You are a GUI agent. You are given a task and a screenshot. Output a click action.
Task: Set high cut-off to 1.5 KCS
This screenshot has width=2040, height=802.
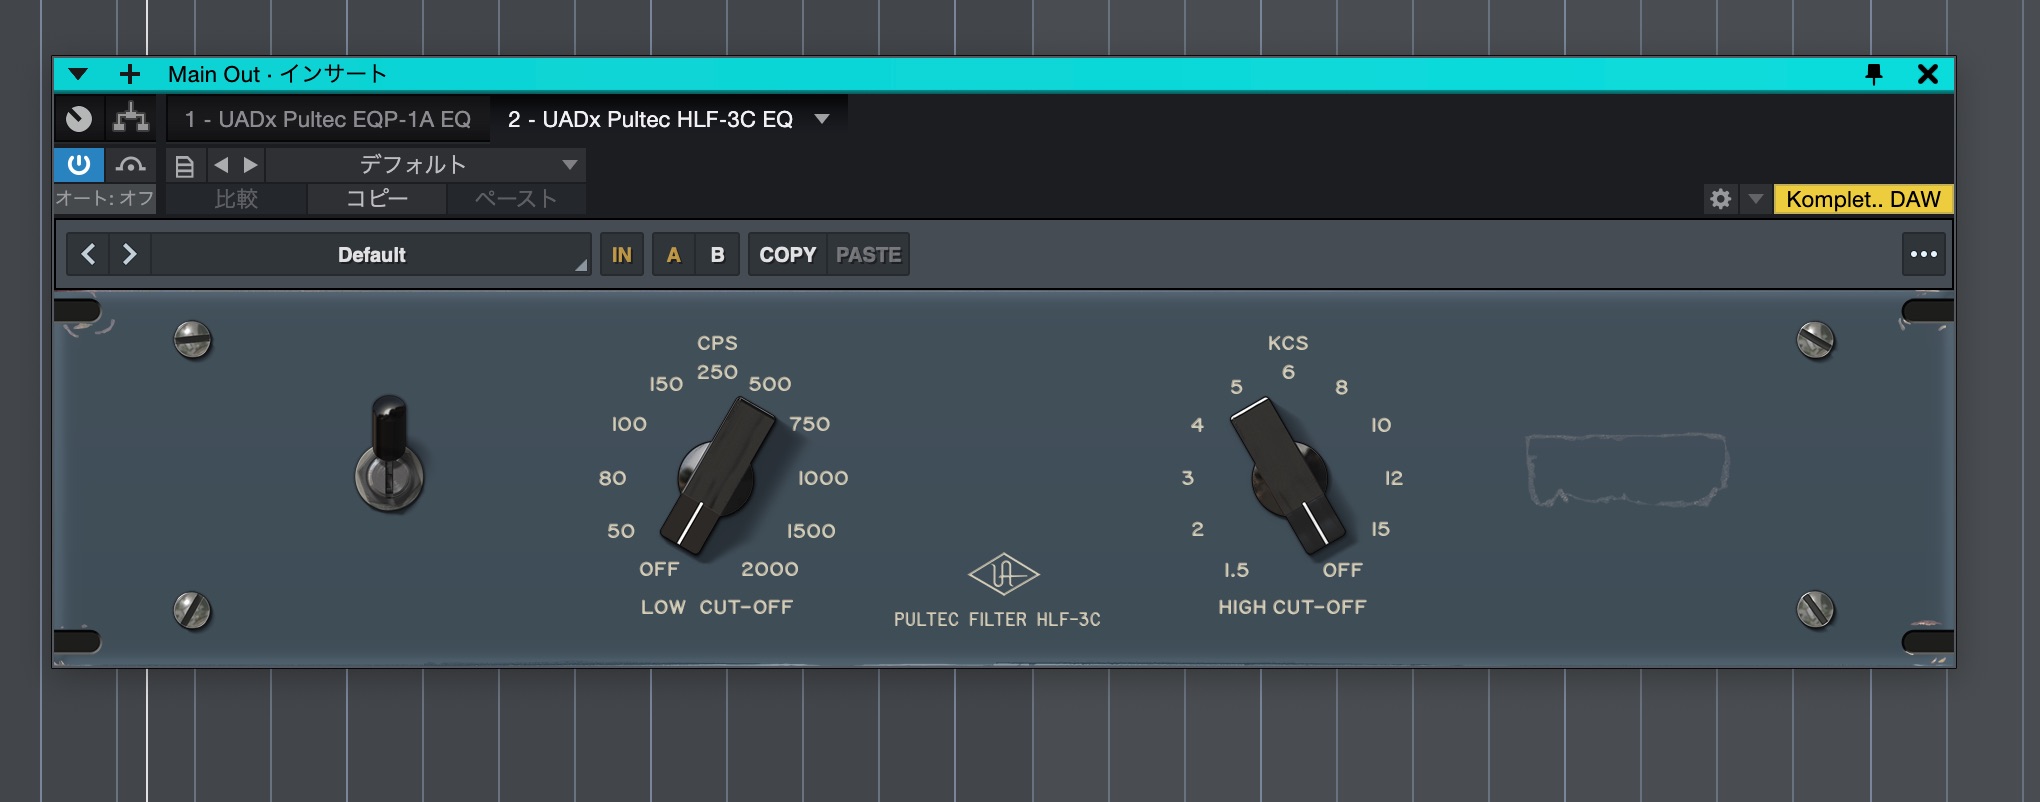point(1236,570)
